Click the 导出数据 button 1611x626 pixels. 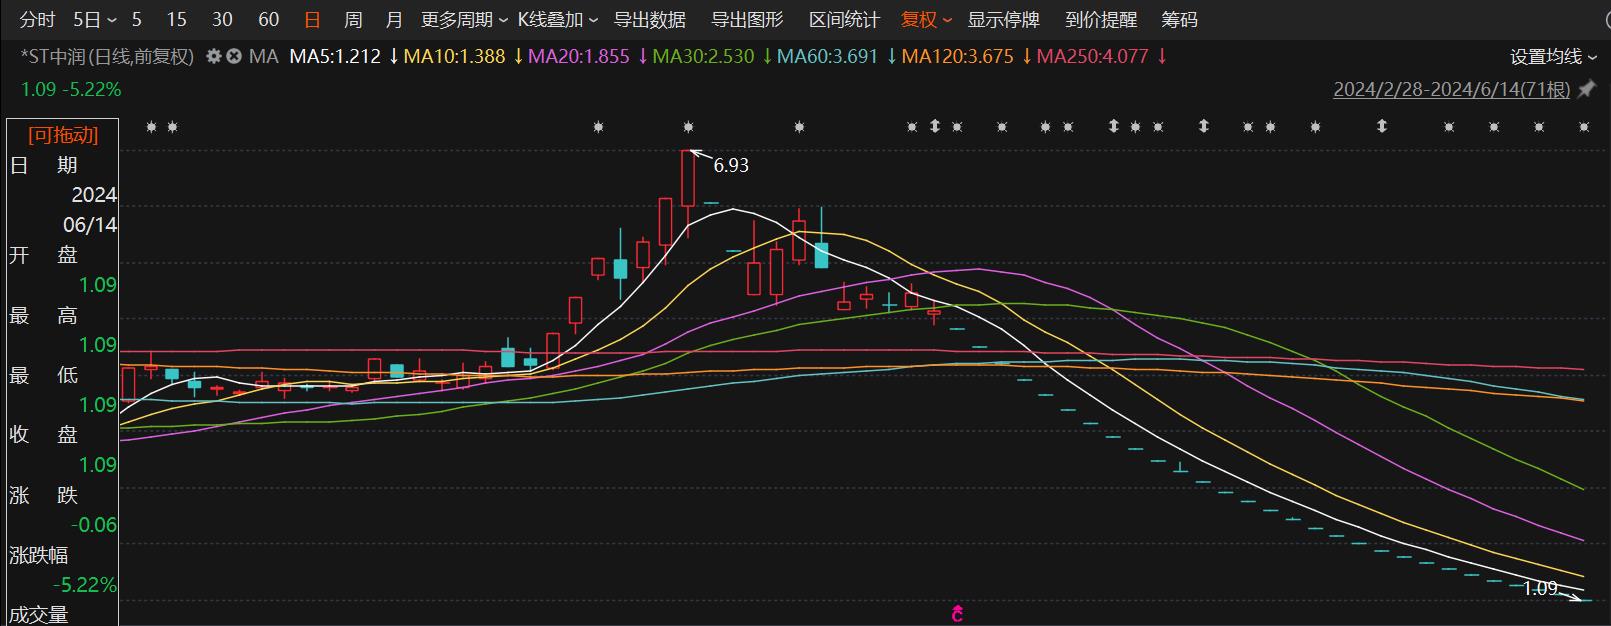point(649,20)
